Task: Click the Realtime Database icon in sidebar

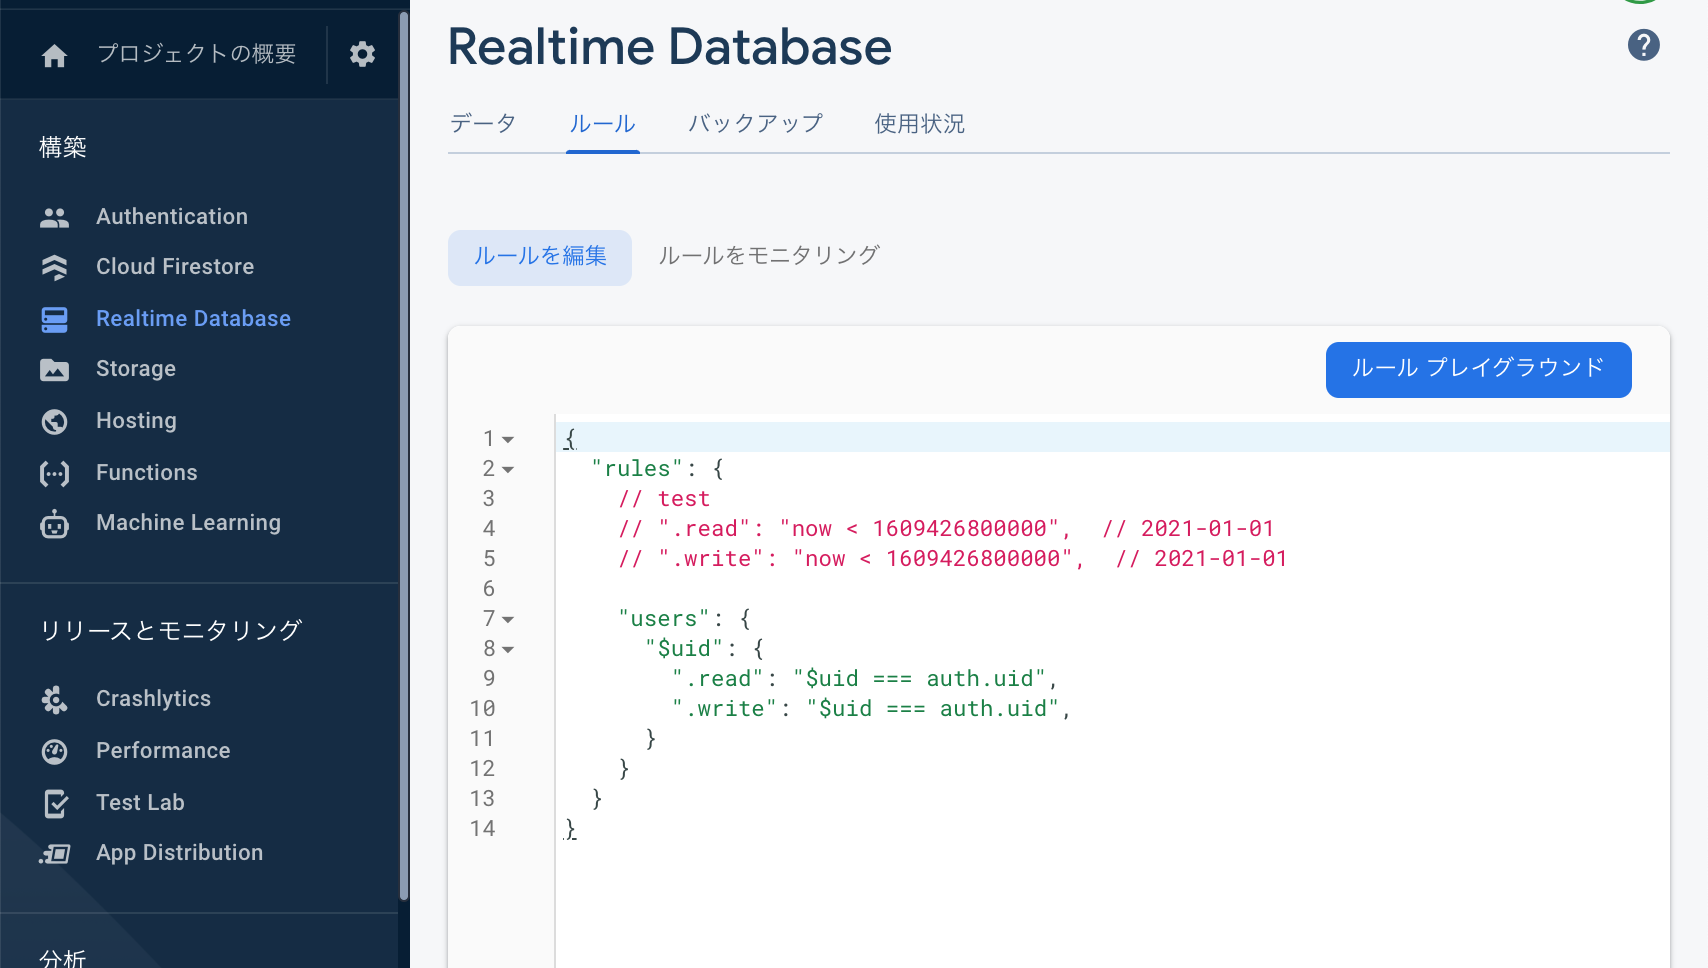Action: [x=54, y=319]
